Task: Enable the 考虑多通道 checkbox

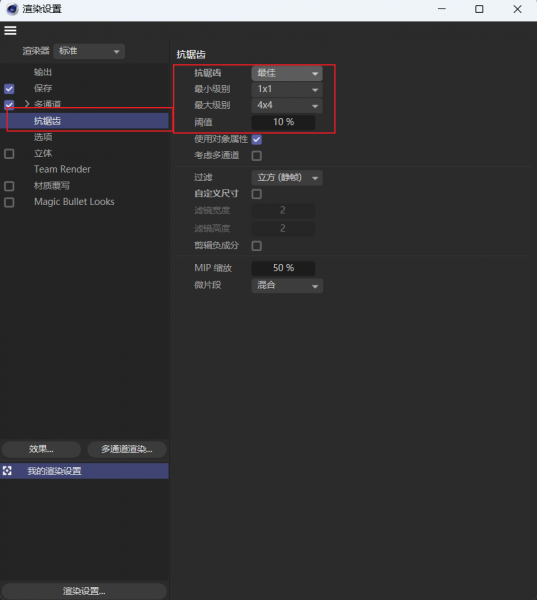Action: [257, 156]
